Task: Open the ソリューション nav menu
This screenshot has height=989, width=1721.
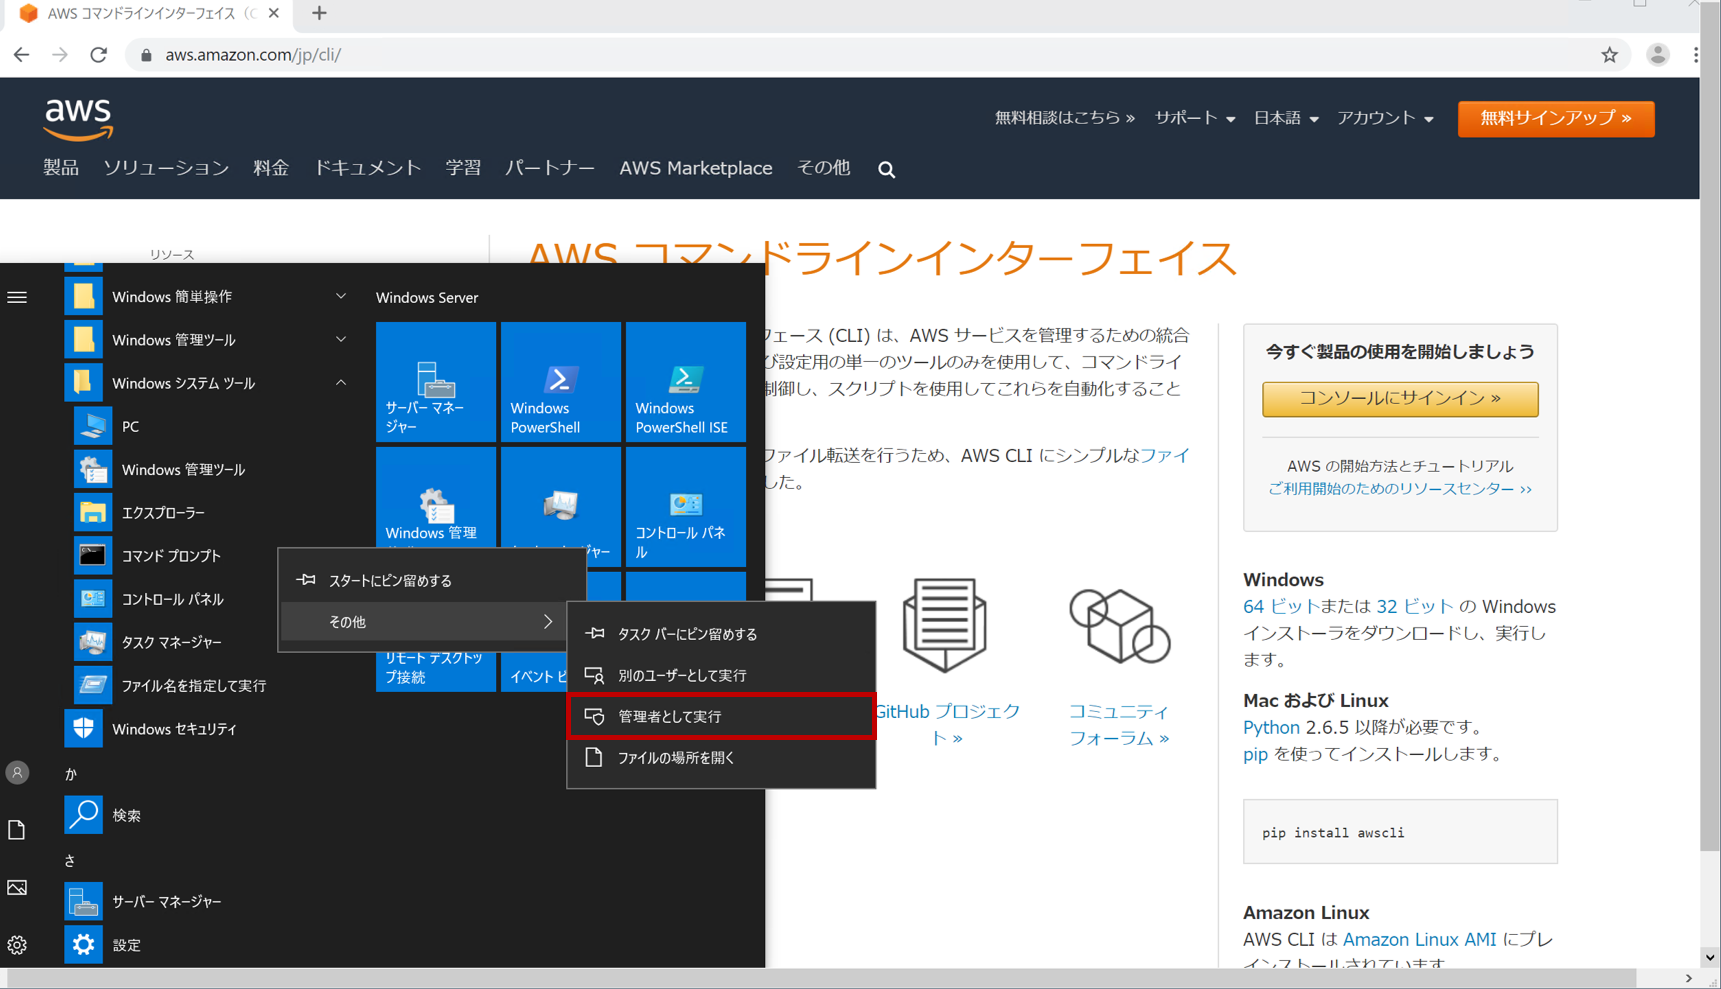Action: [166, 168]
